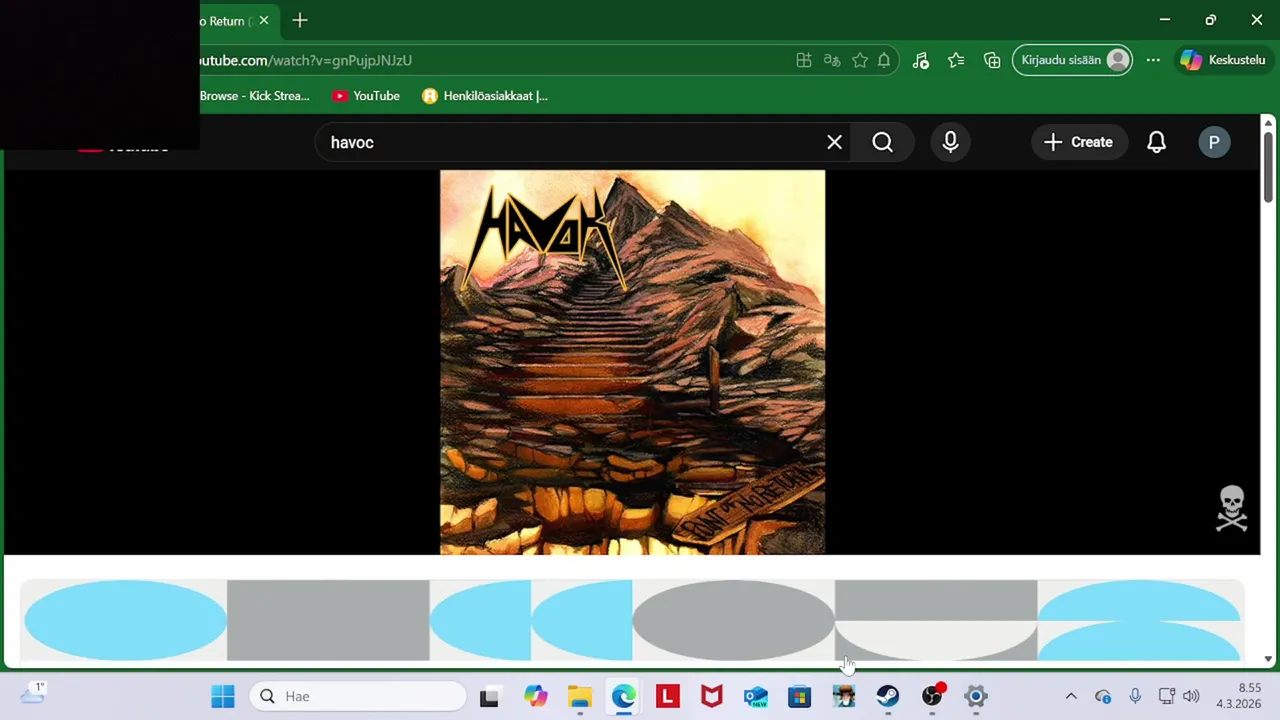Image resolution: width=1280 pixels, height=720 pixels.
Task: Open YouTube notifications bell
Action: [x=1156, y=142]
